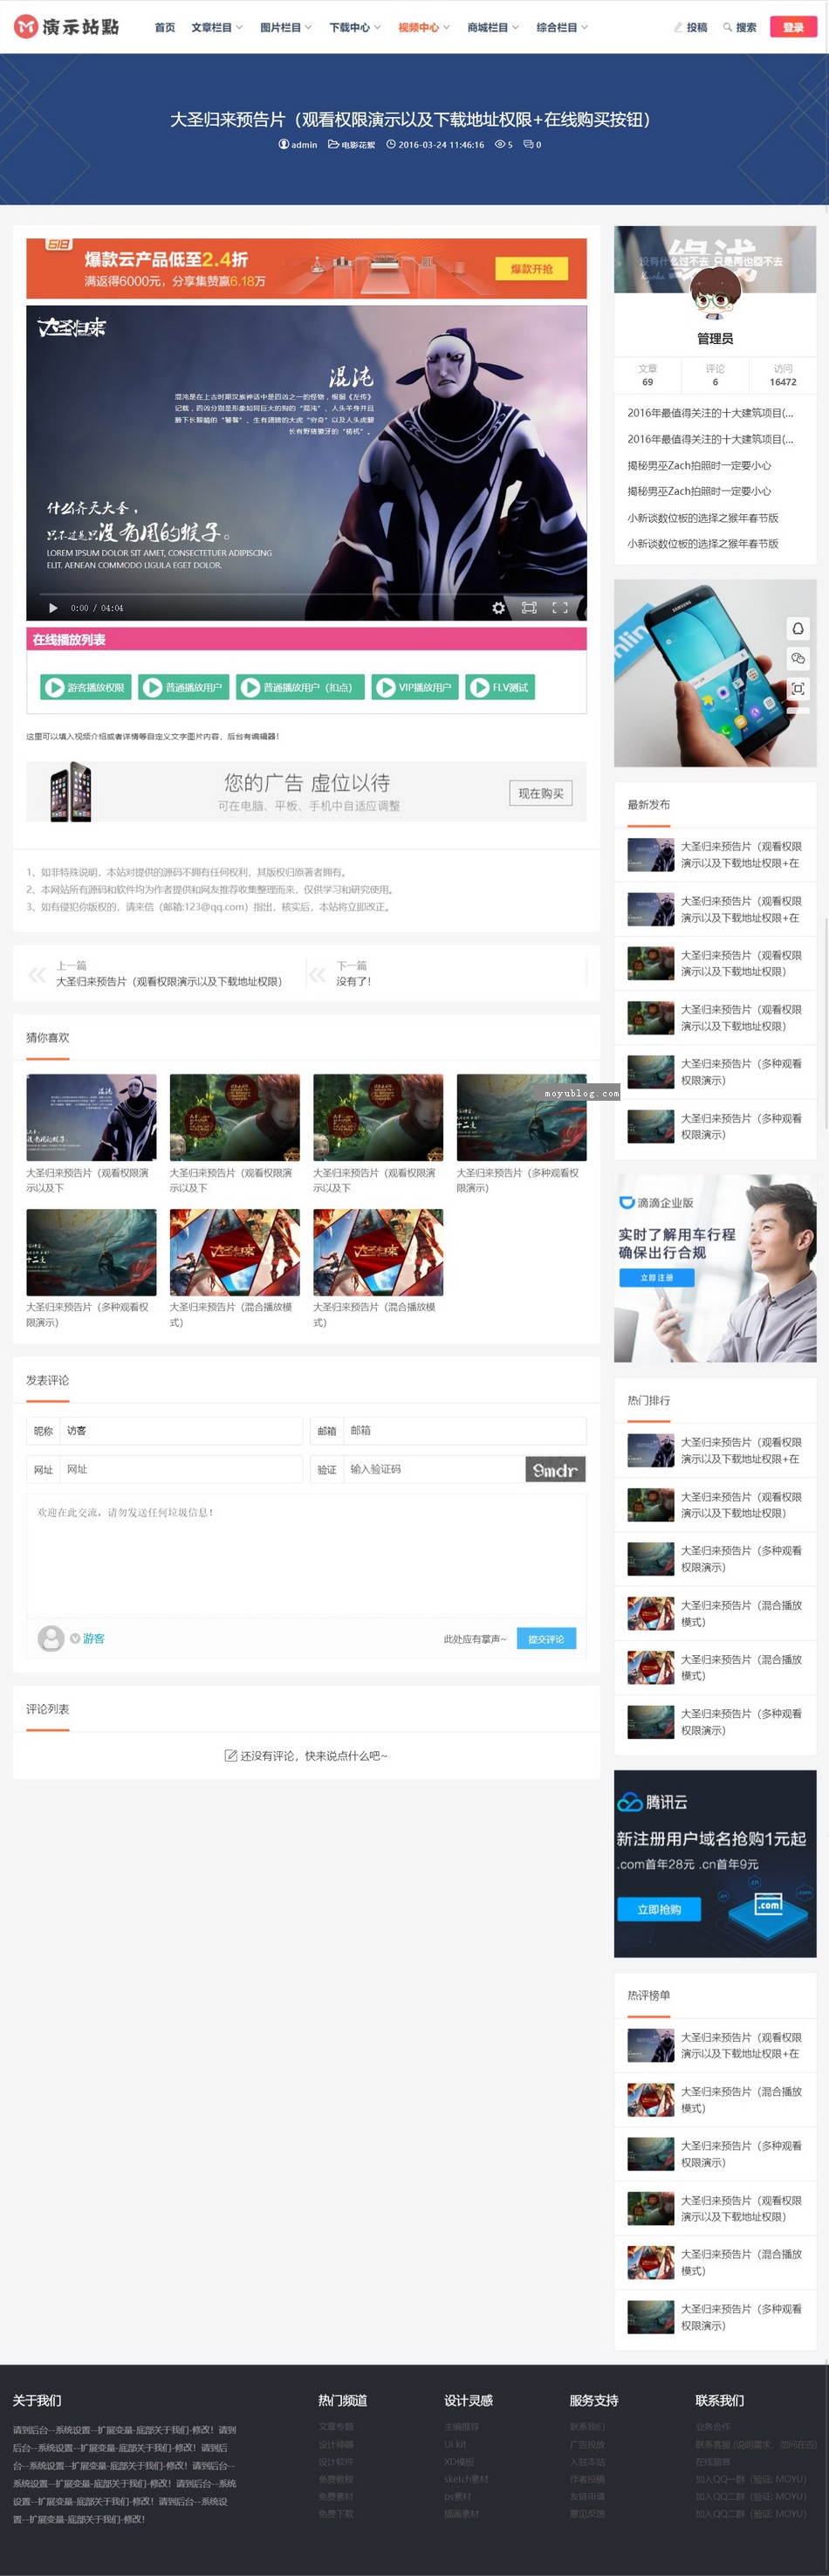Click the administrator avatar image
Screen dimensions: 829x2576
pyautogui.click(x=714, y=293)
